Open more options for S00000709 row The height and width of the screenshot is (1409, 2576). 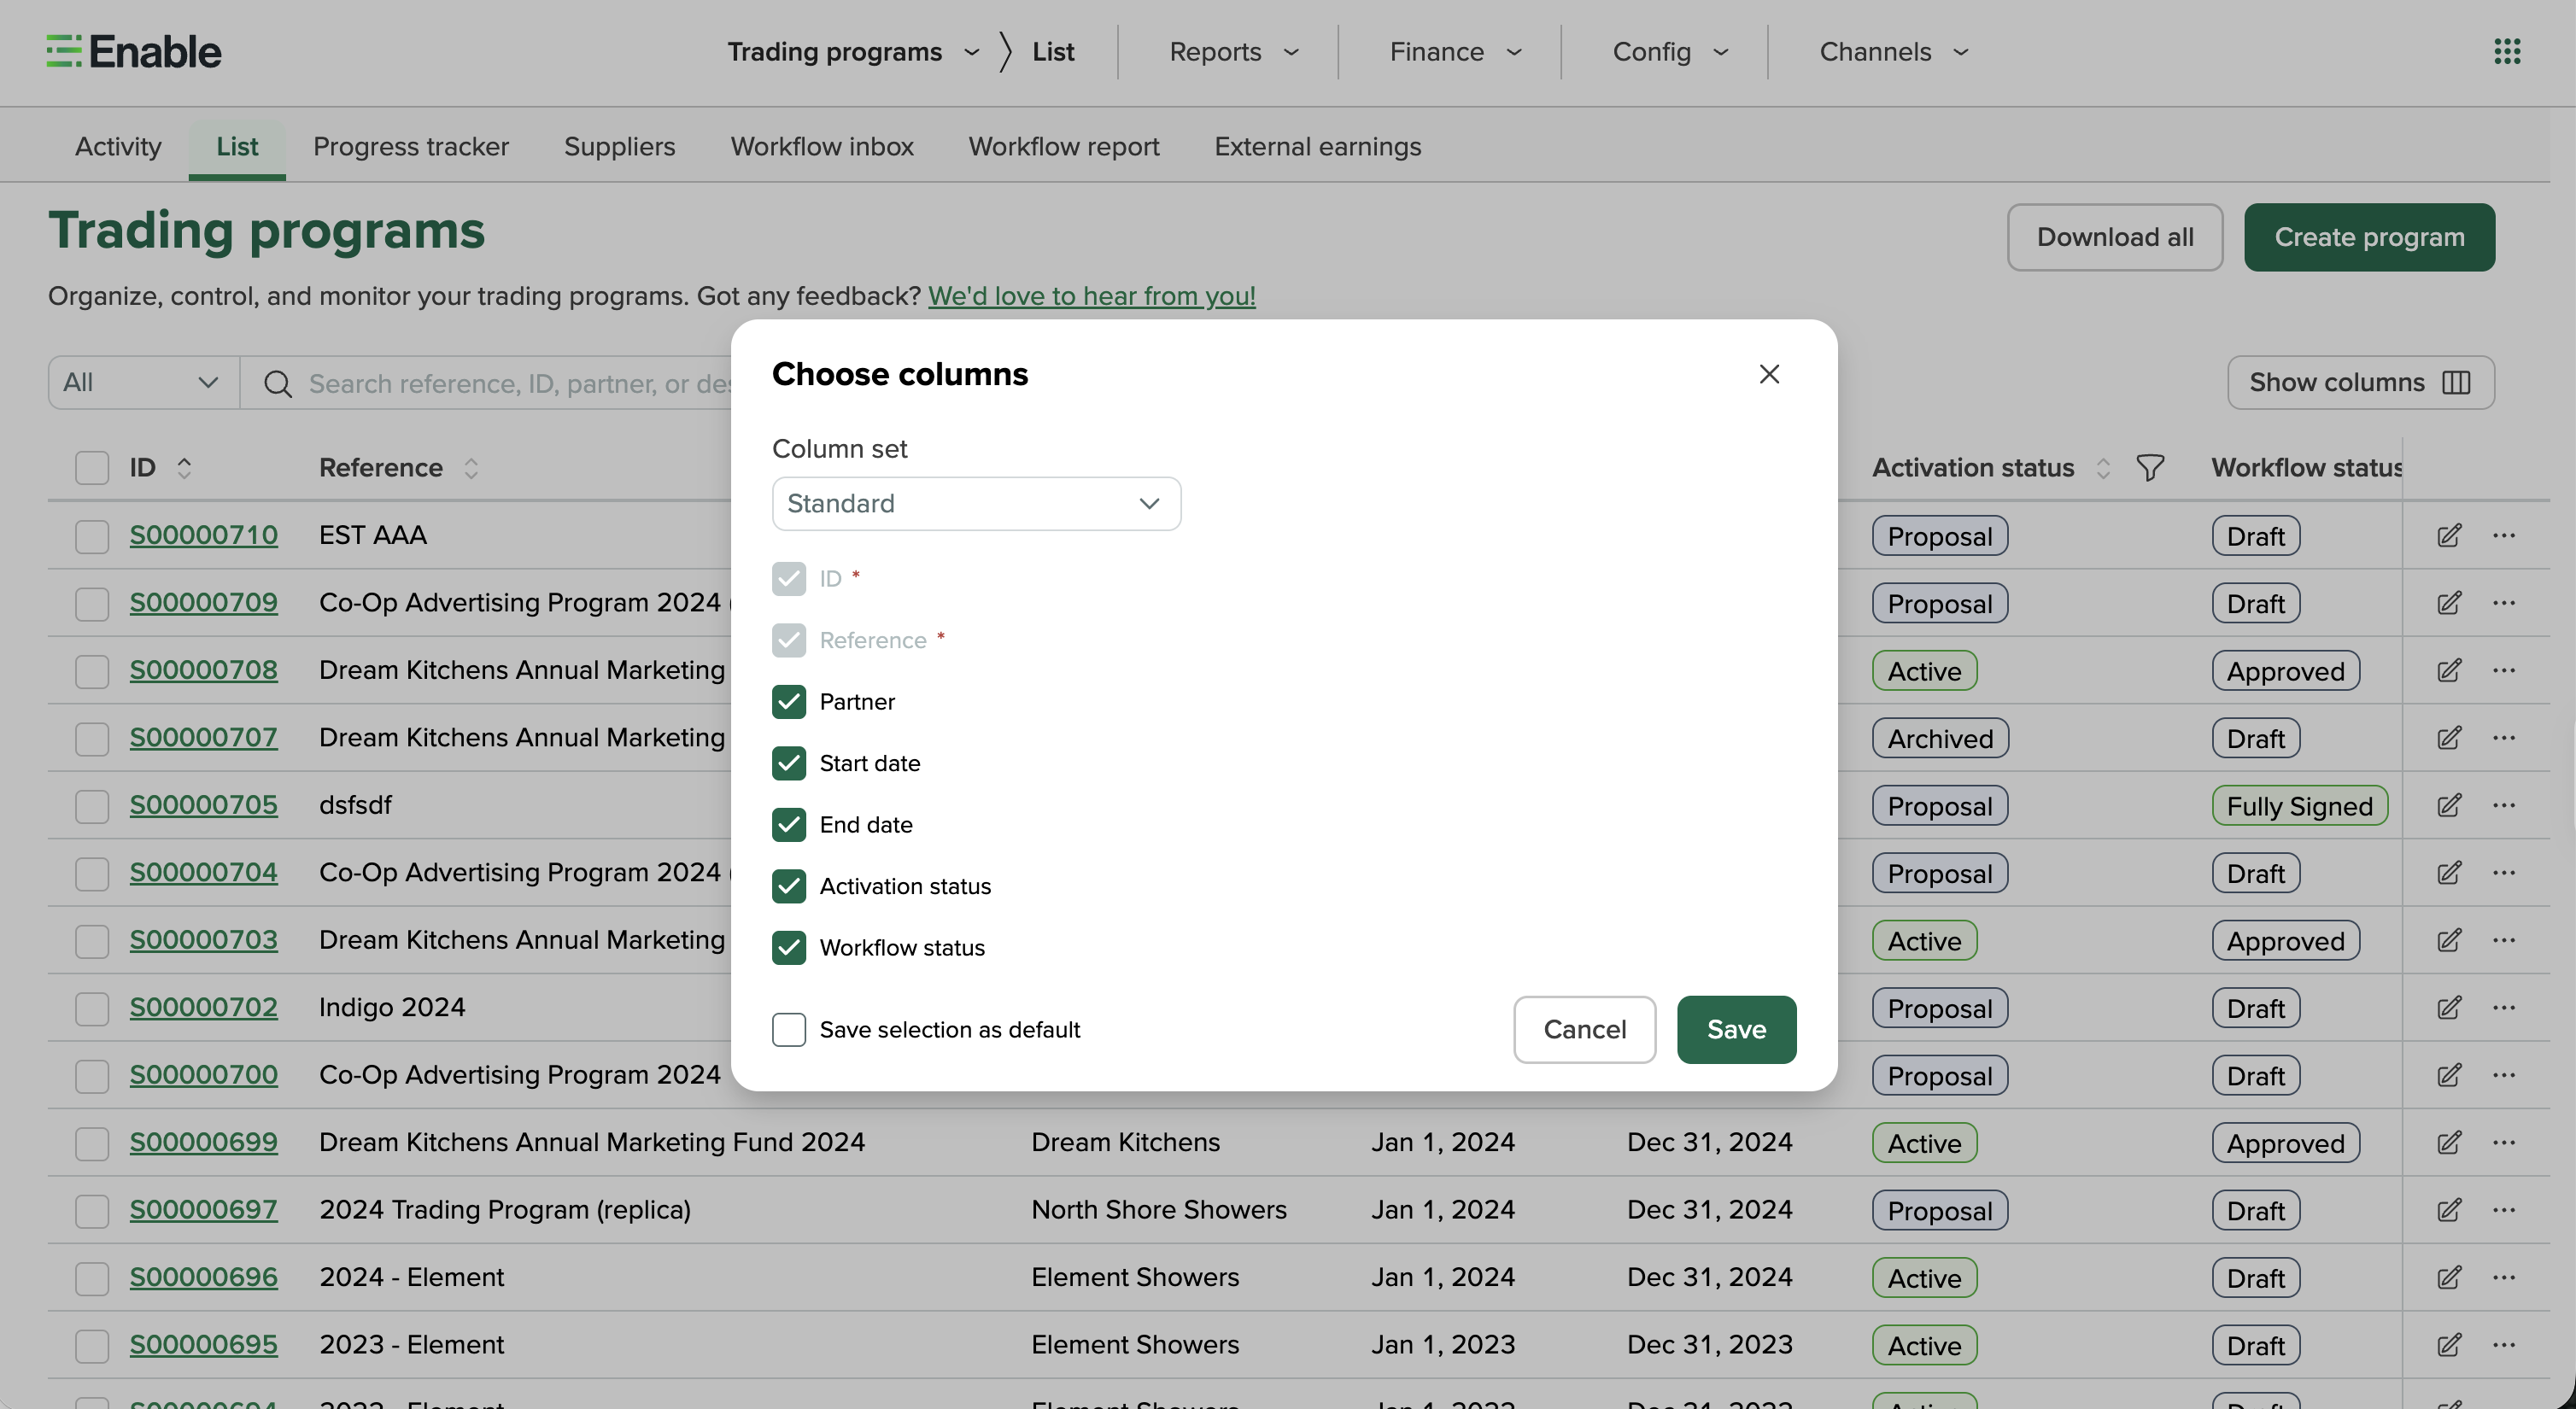(x=2504, y=603)
